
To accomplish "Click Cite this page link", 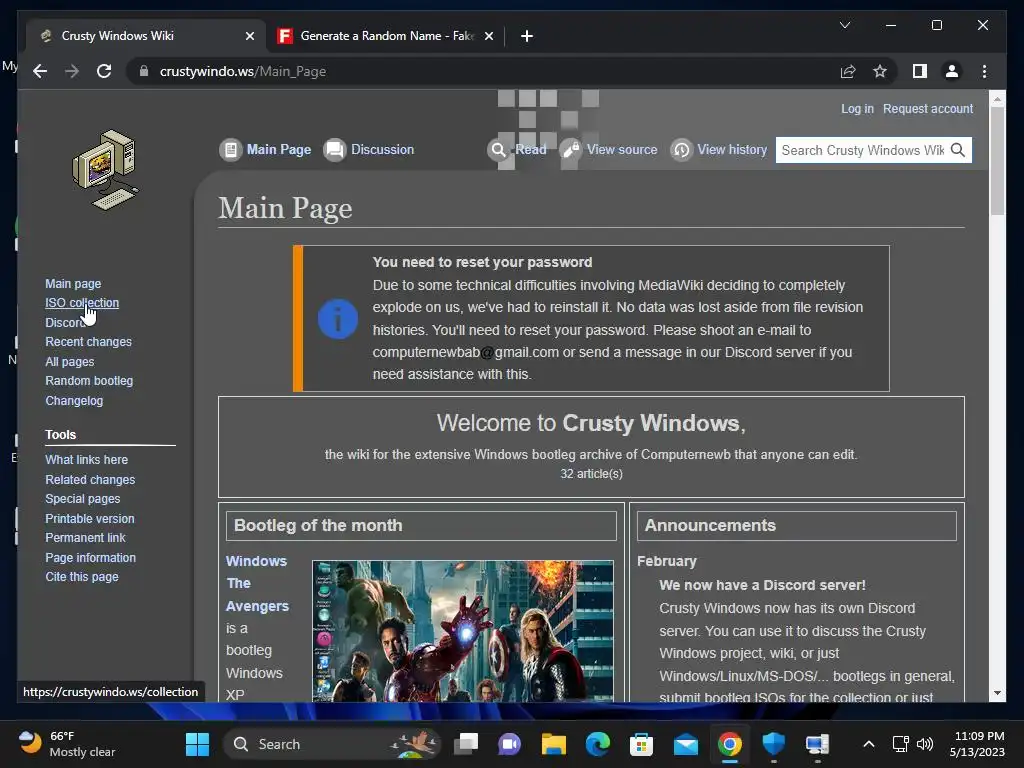I will (82, 577).
